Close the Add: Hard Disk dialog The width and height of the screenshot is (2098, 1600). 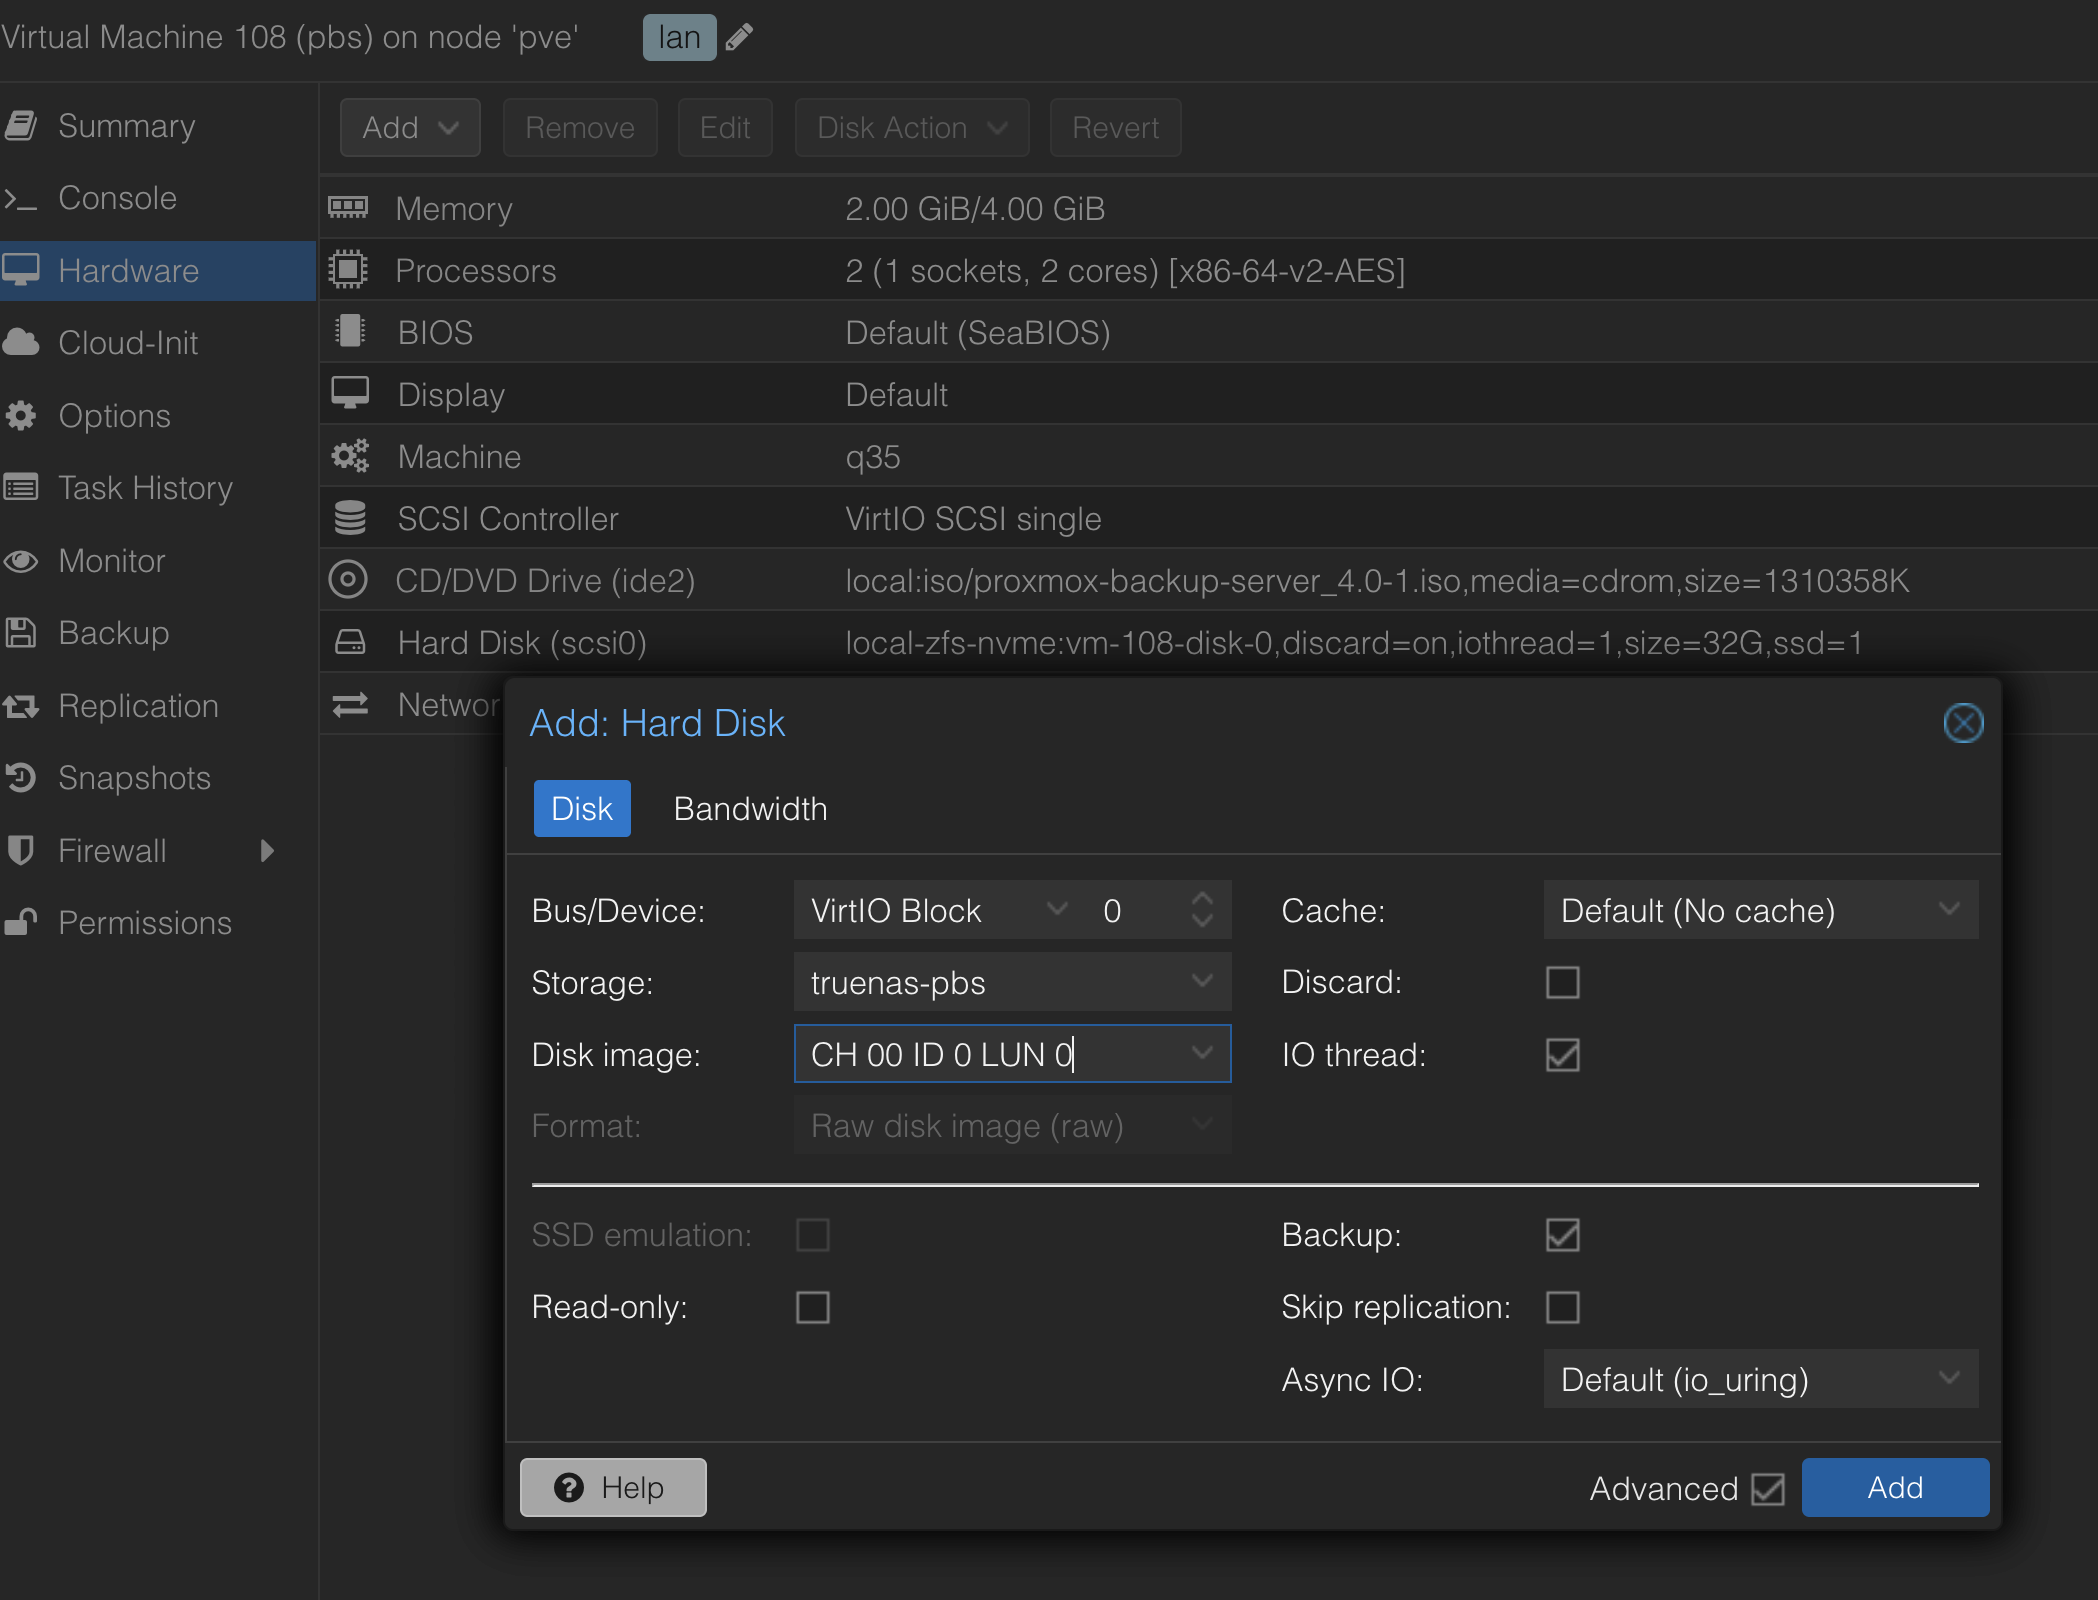[1963, 723]
